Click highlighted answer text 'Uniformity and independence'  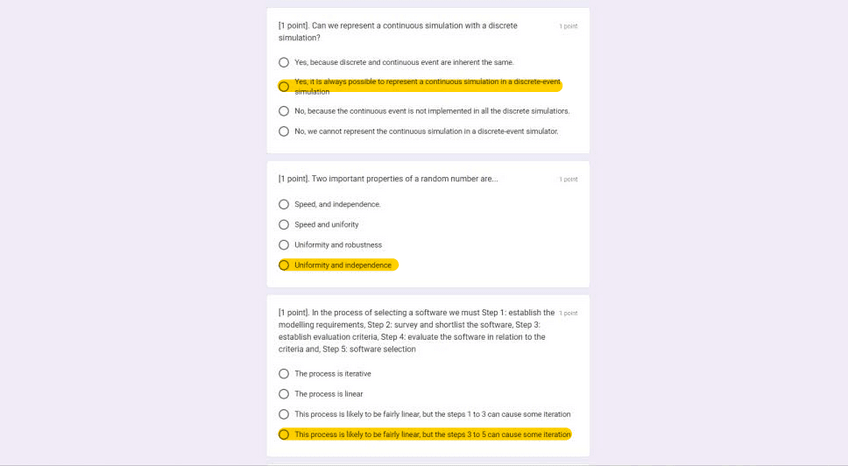point(343,265)
